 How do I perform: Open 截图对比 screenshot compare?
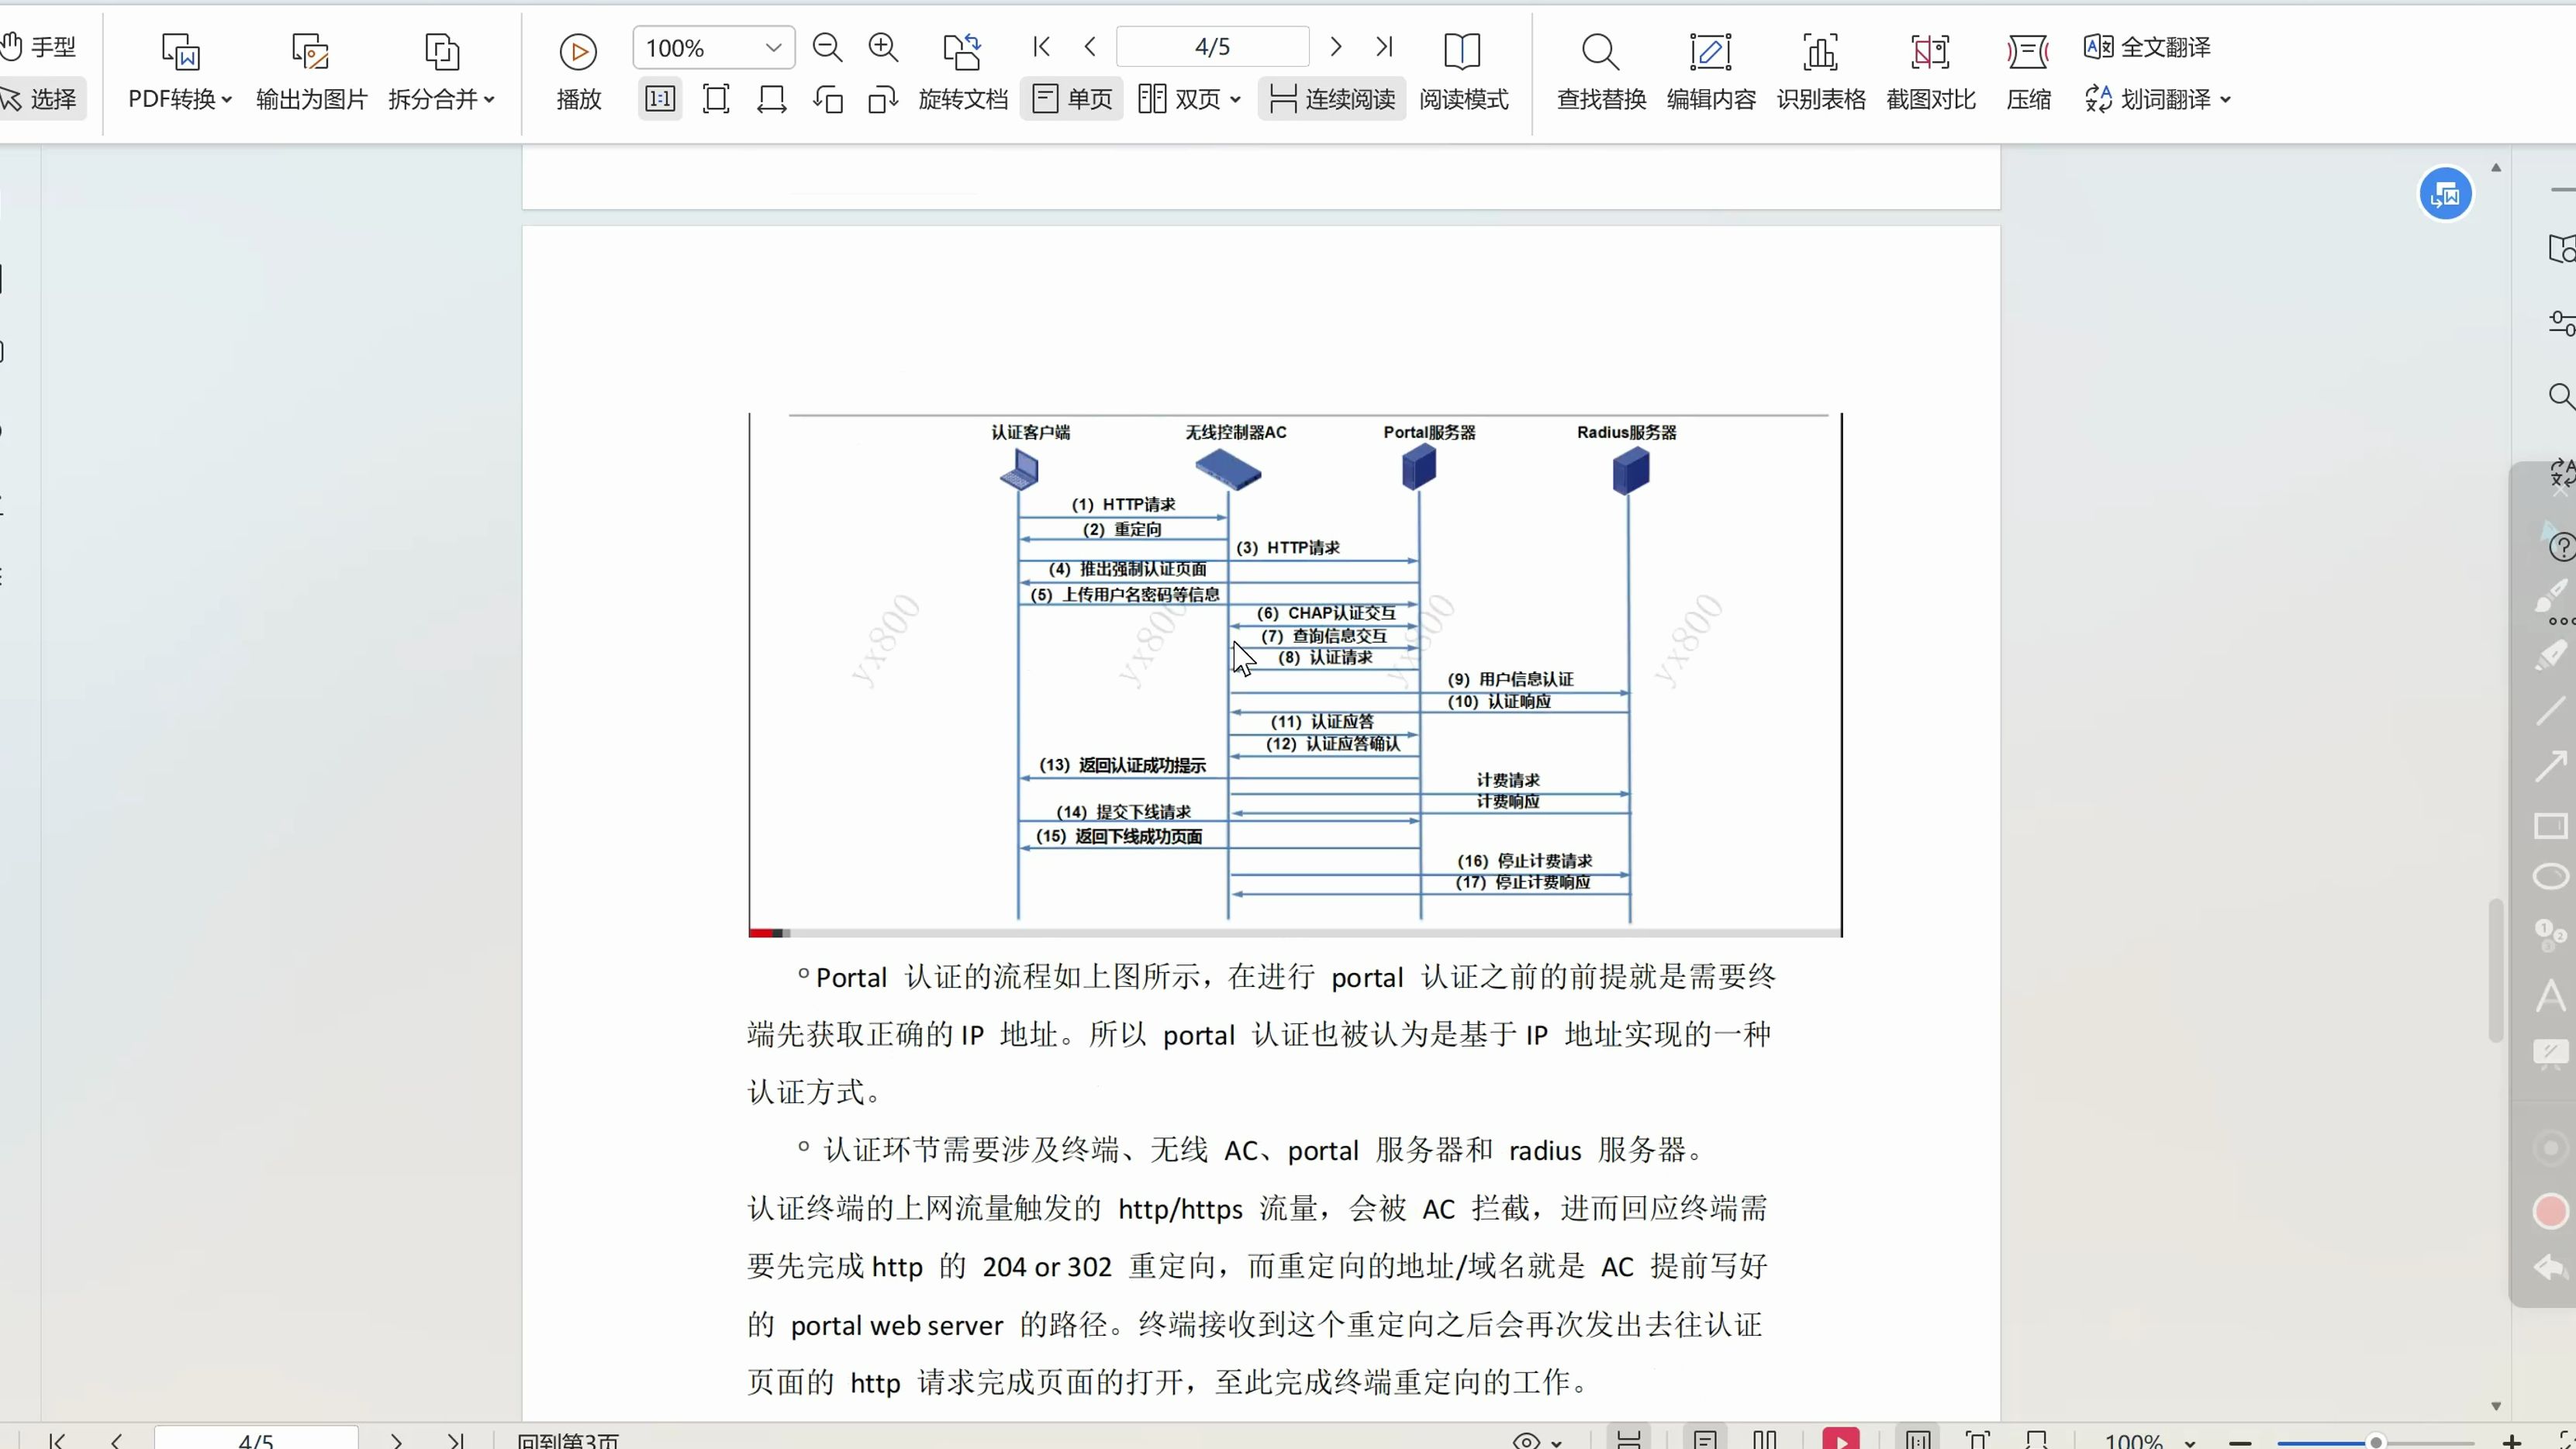click(1931, 72)
